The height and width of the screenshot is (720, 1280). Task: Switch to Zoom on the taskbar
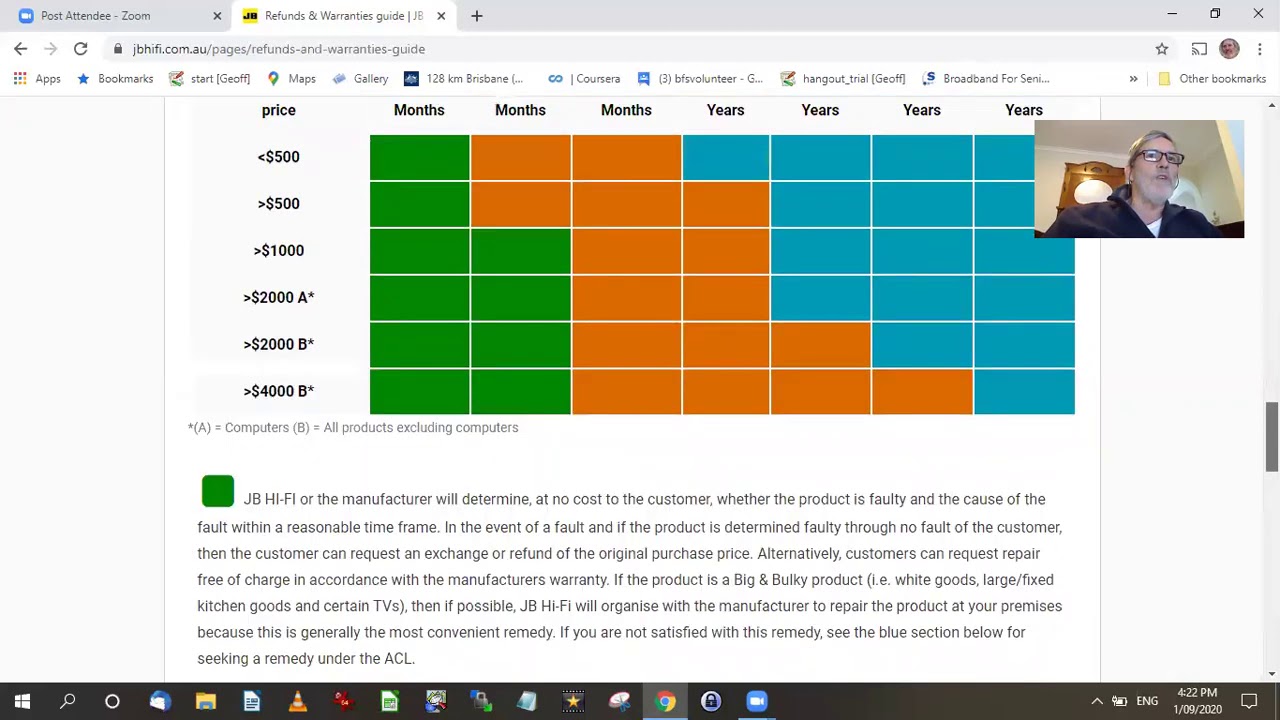tap(757, 701)
